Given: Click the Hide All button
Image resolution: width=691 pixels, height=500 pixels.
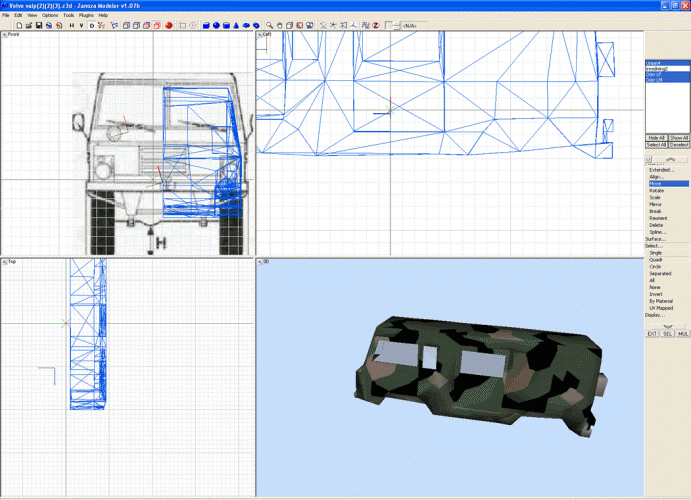Looking at the screenshot, I should point(656,138).
